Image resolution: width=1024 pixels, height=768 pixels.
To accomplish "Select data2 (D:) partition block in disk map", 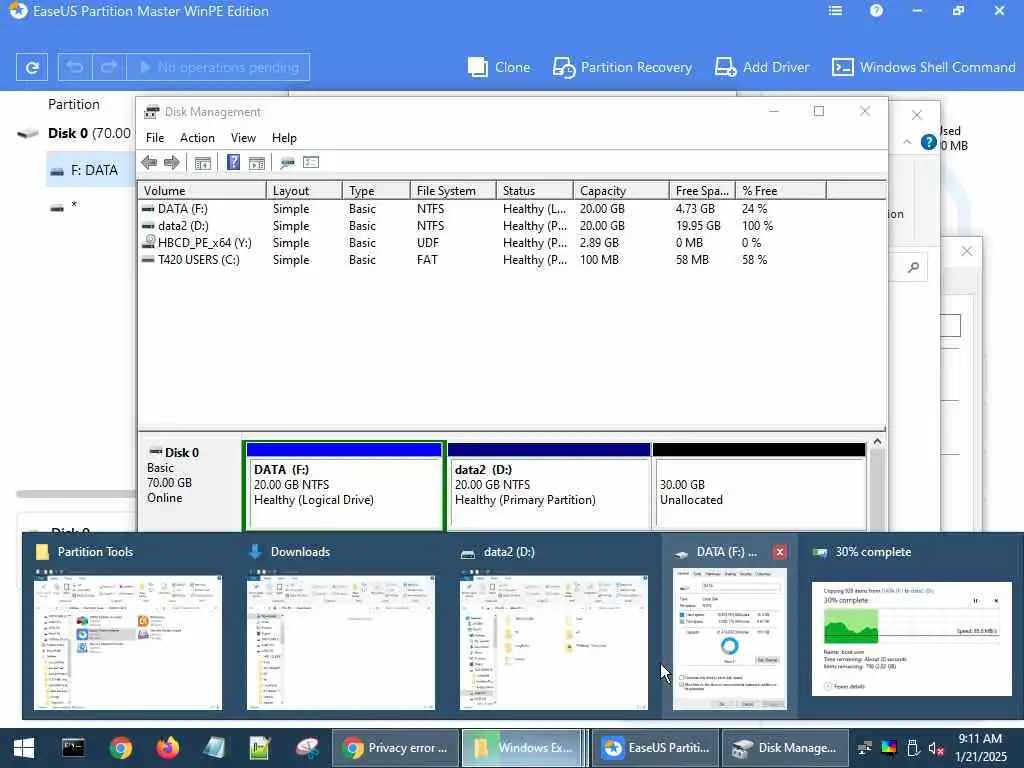I will (x=549, y=487).
